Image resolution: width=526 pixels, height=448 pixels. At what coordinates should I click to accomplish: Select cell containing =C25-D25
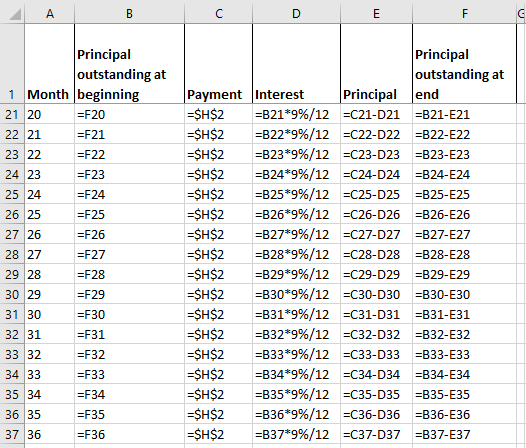[376, 194]
